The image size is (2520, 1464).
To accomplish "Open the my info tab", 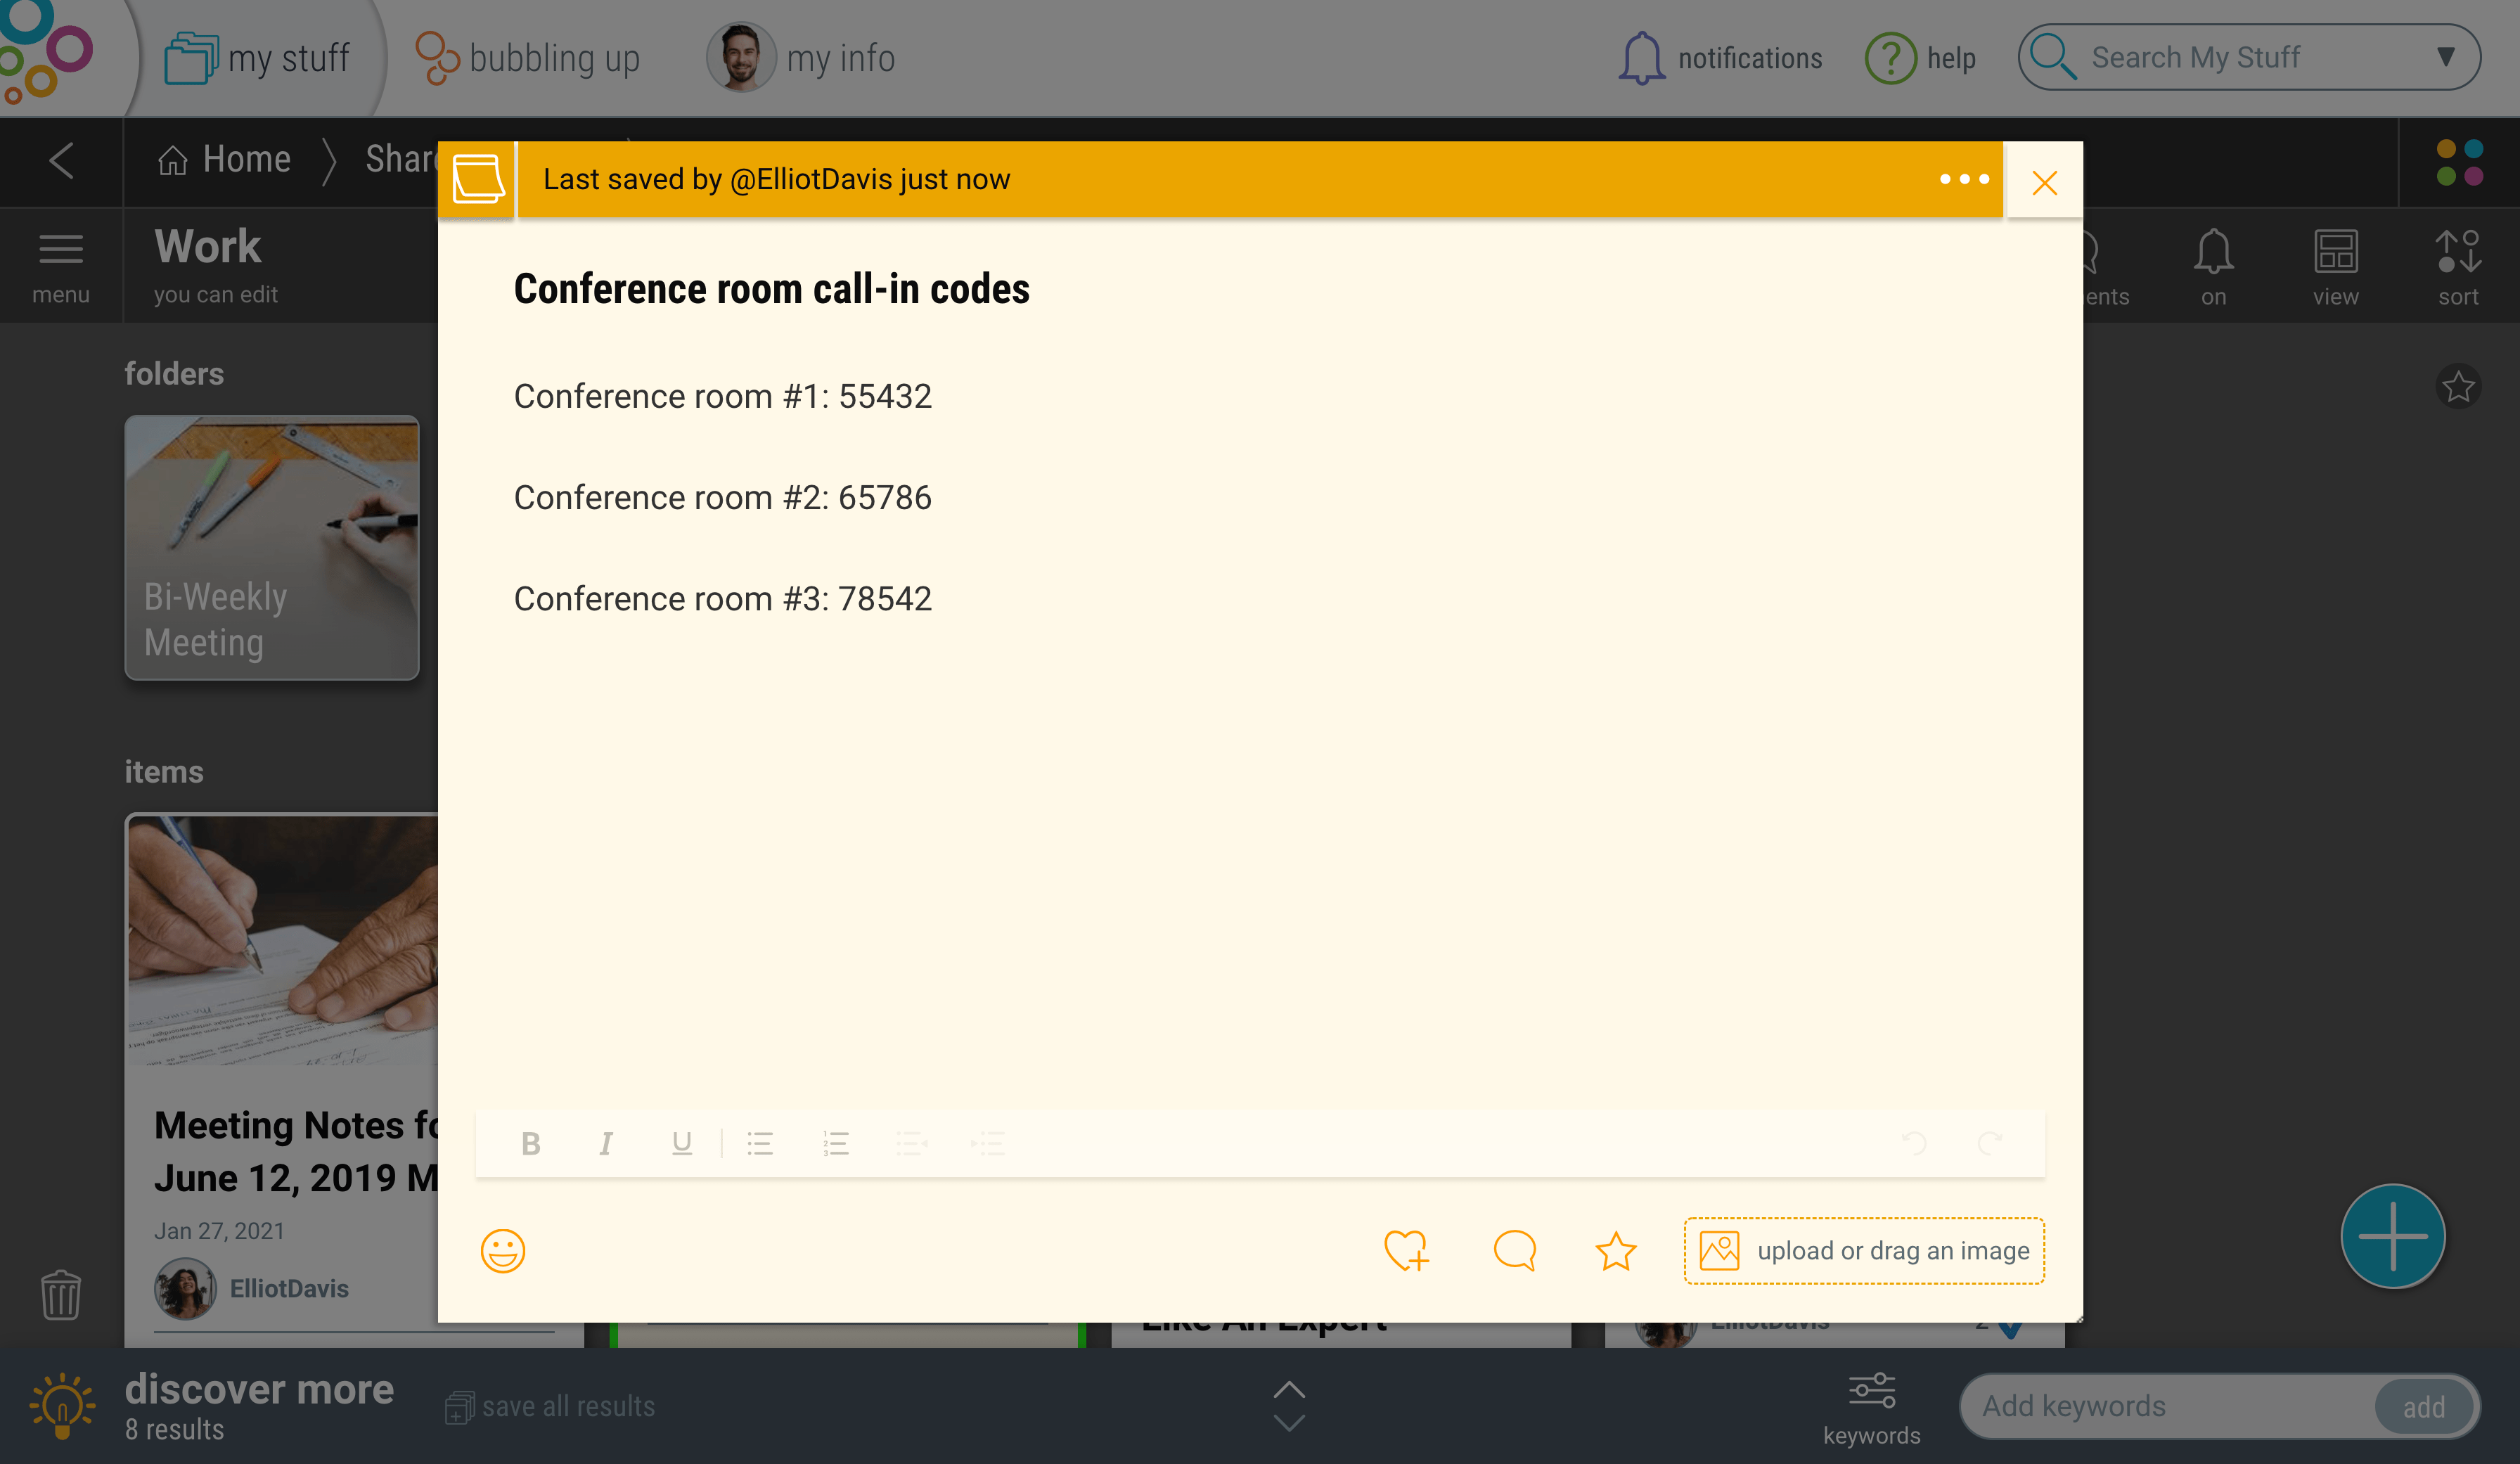I will point(801,58).
